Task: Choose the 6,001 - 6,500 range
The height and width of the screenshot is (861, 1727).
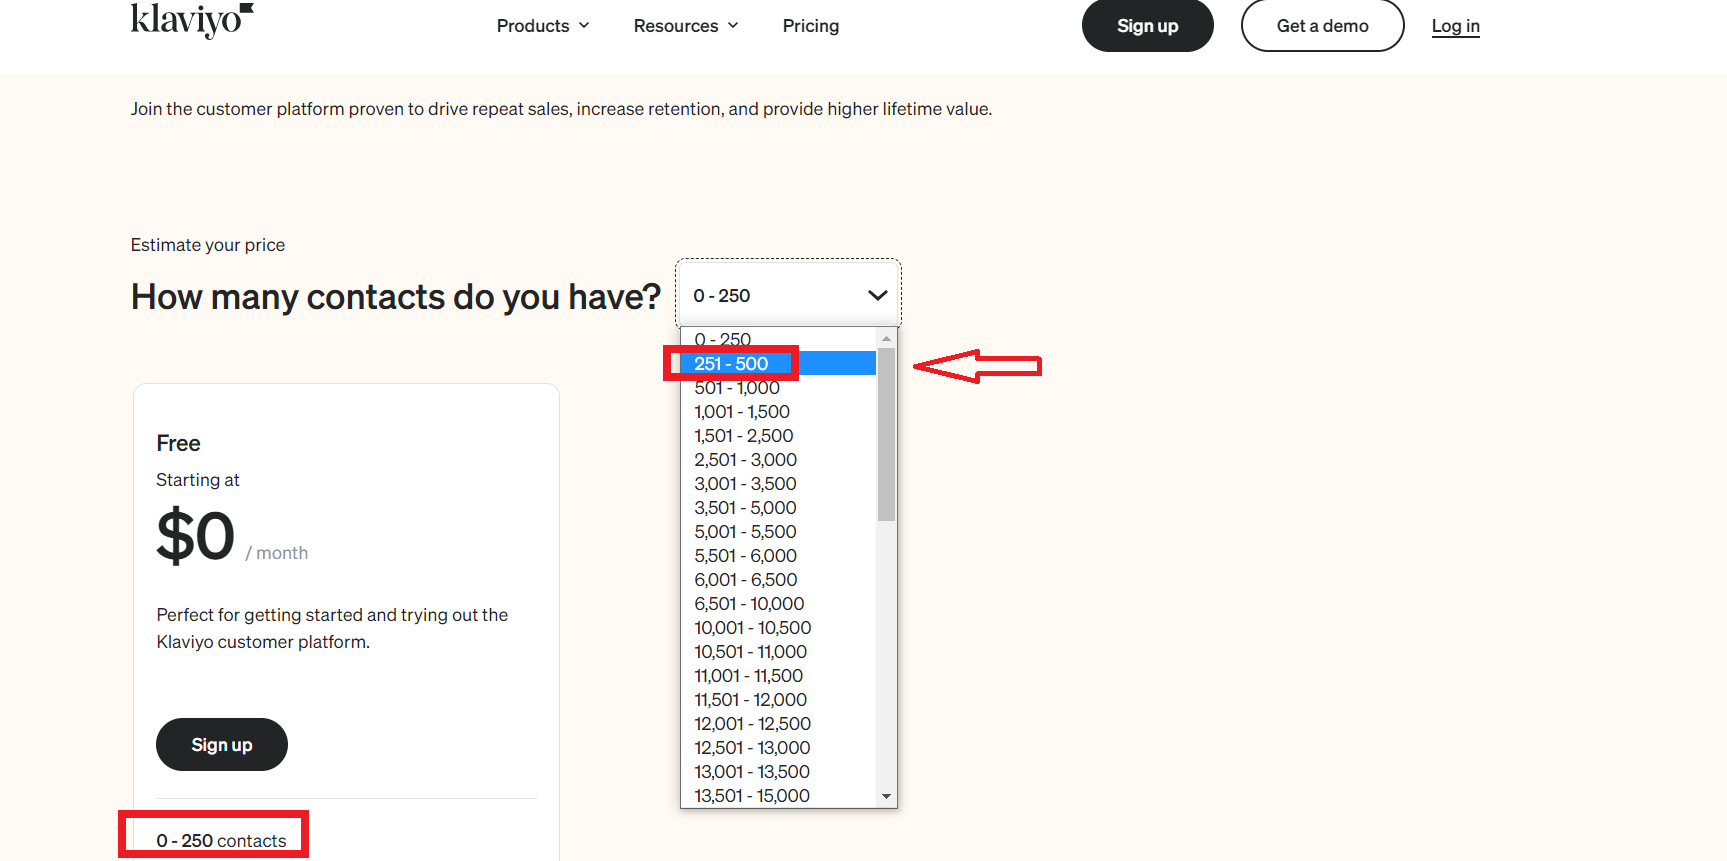Action: point(778,580)
